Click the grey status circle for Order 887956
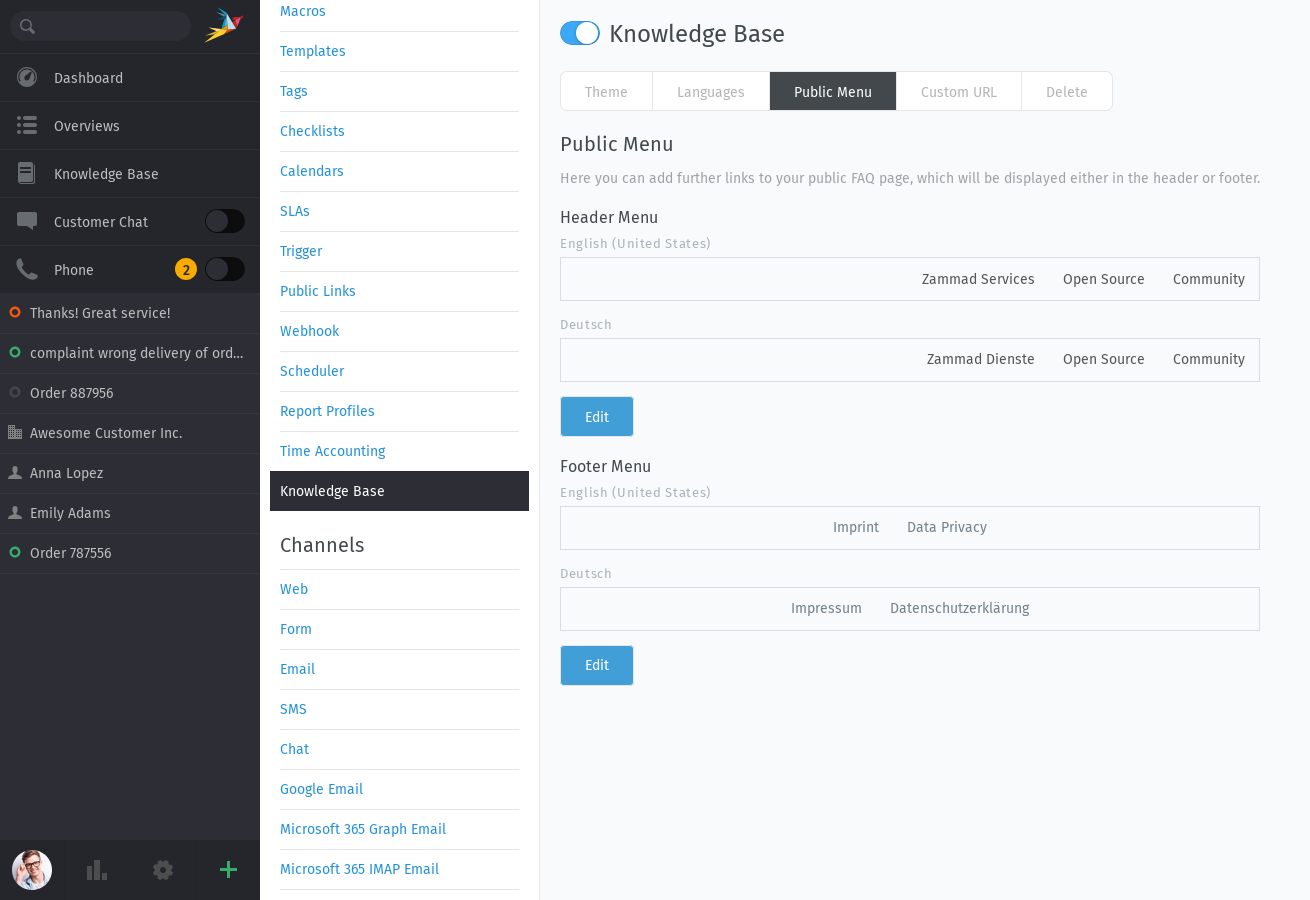Screen dimensions: 1310x900 coord(15,393)
